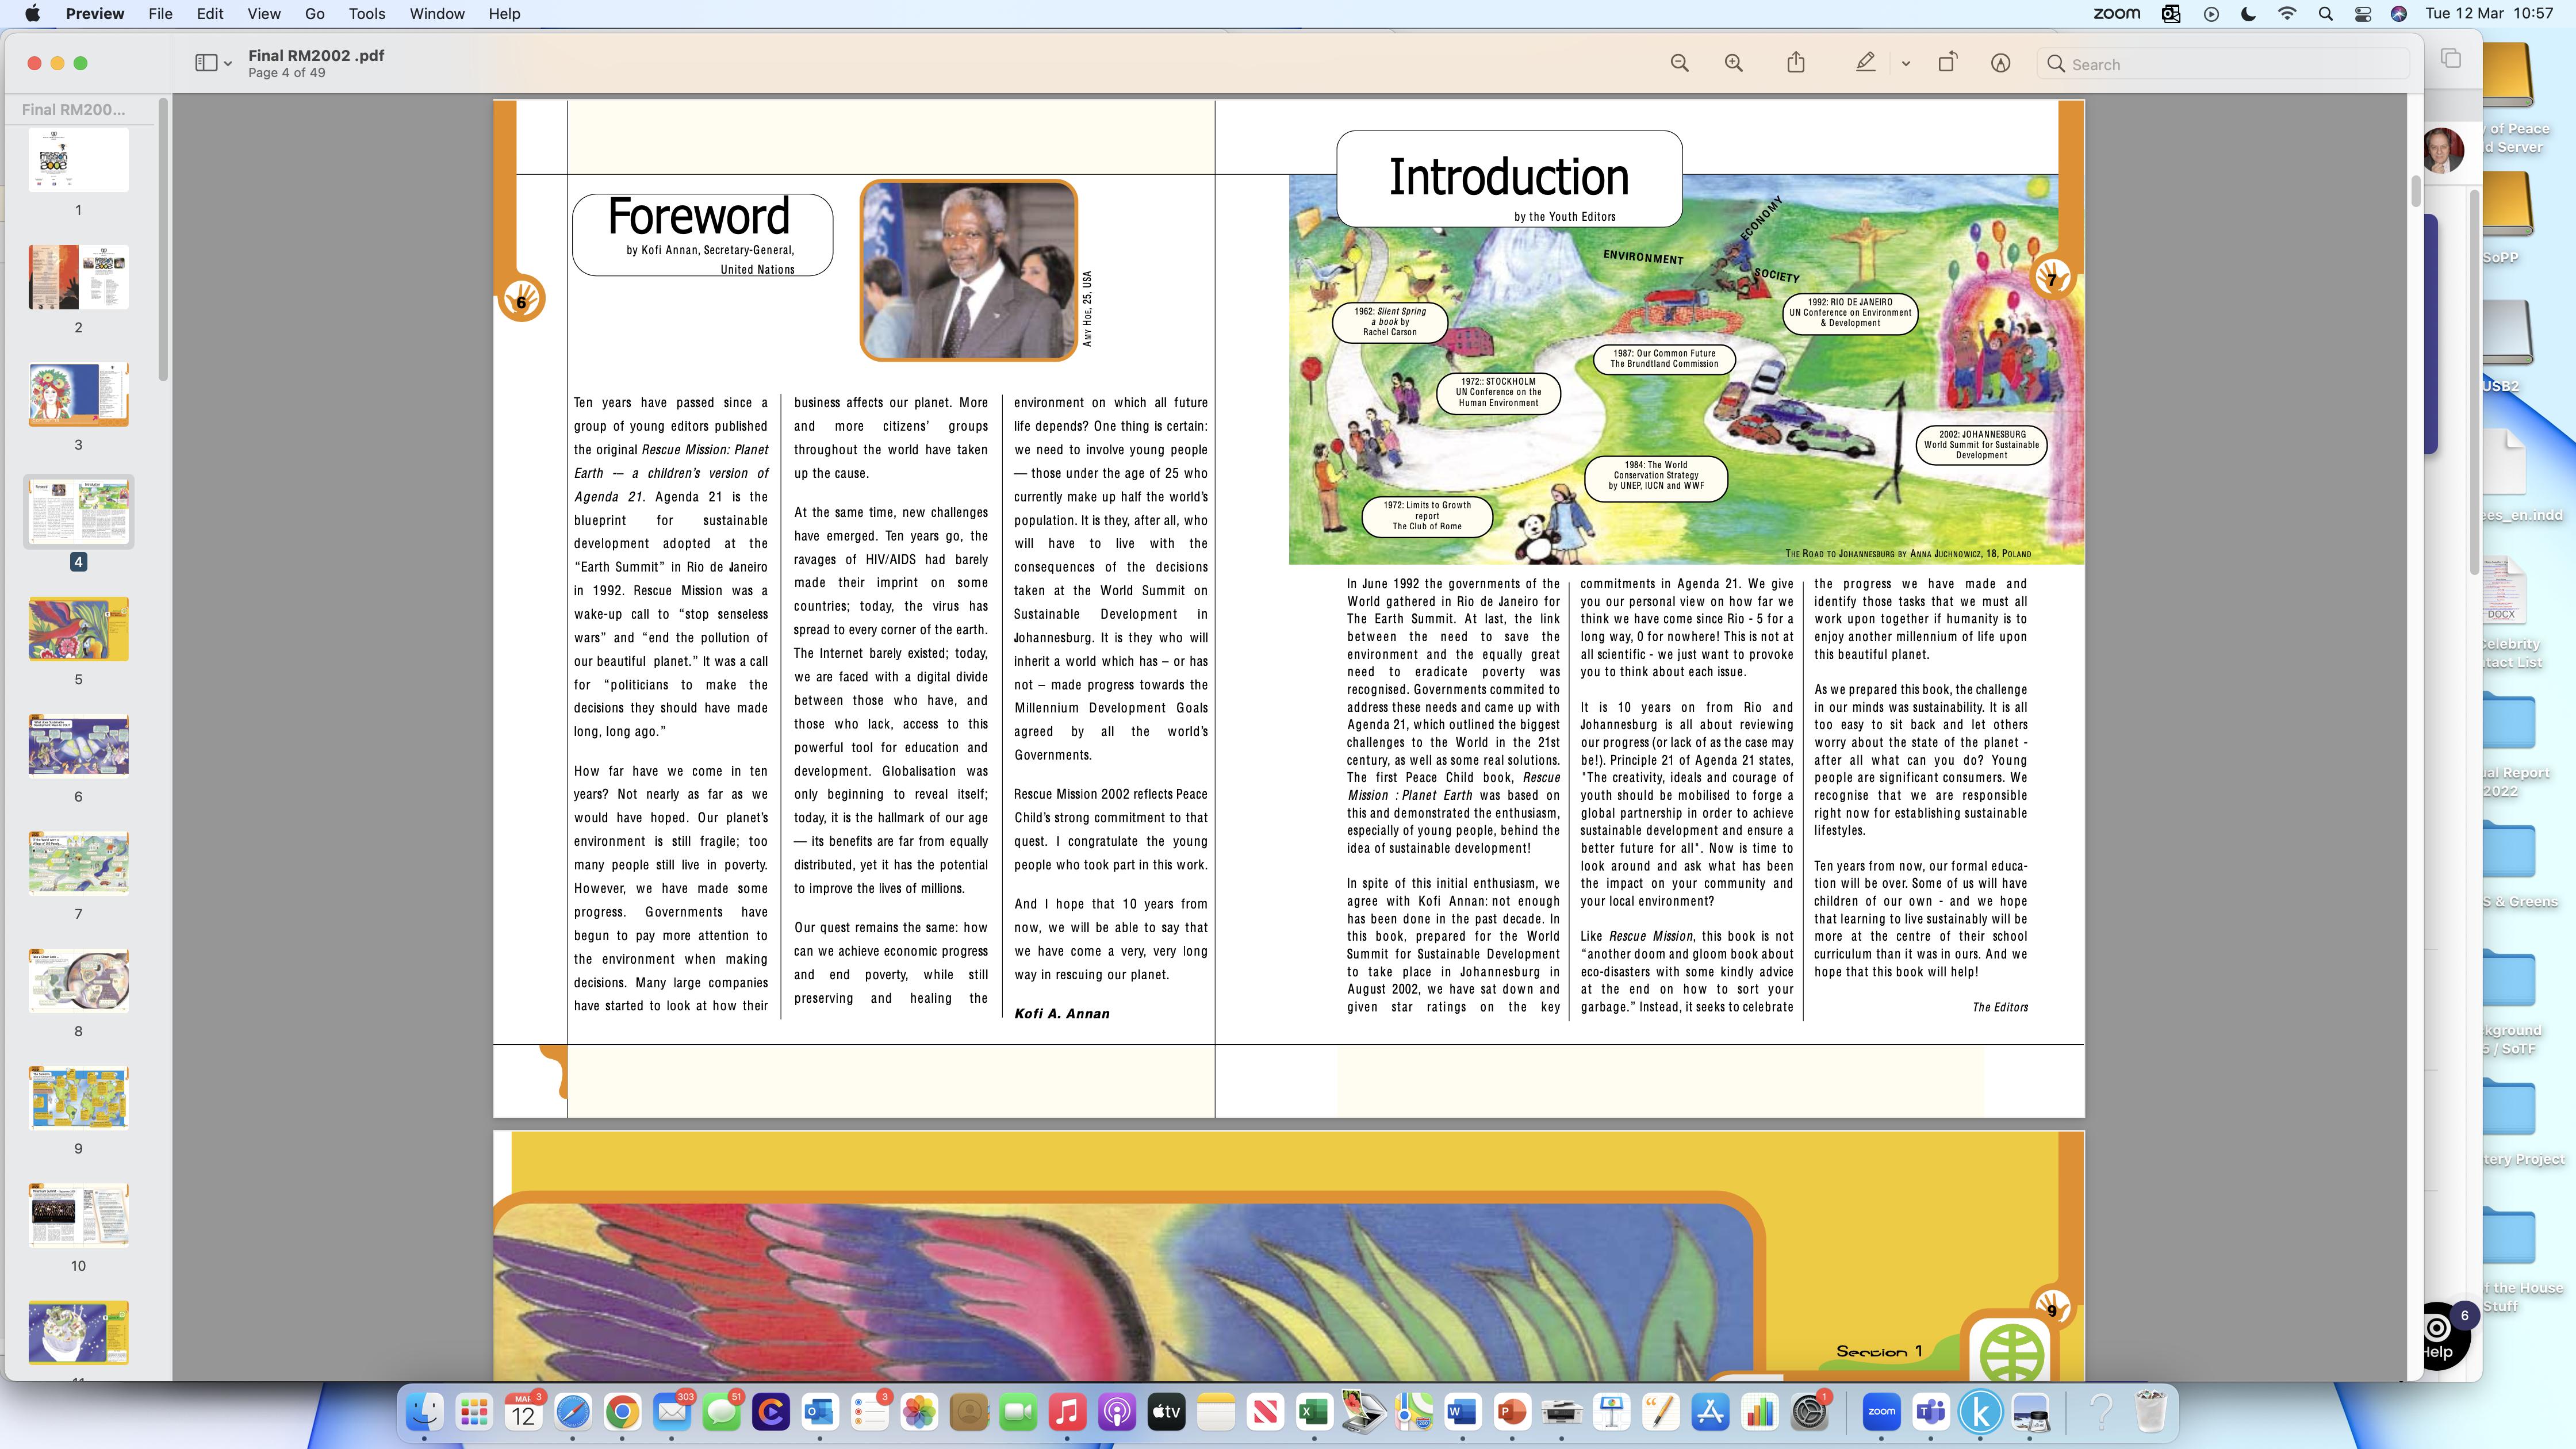Open Control Center toggles in menu bar

click(2362, 14)
